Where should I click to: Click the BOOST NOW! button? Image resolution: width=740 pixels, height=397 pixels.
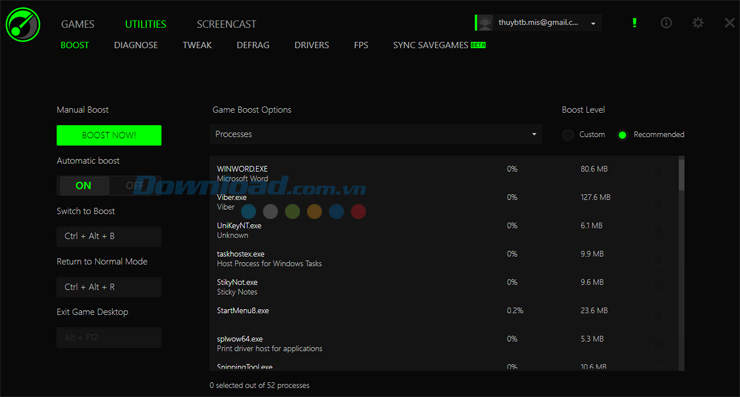point(109,135)
